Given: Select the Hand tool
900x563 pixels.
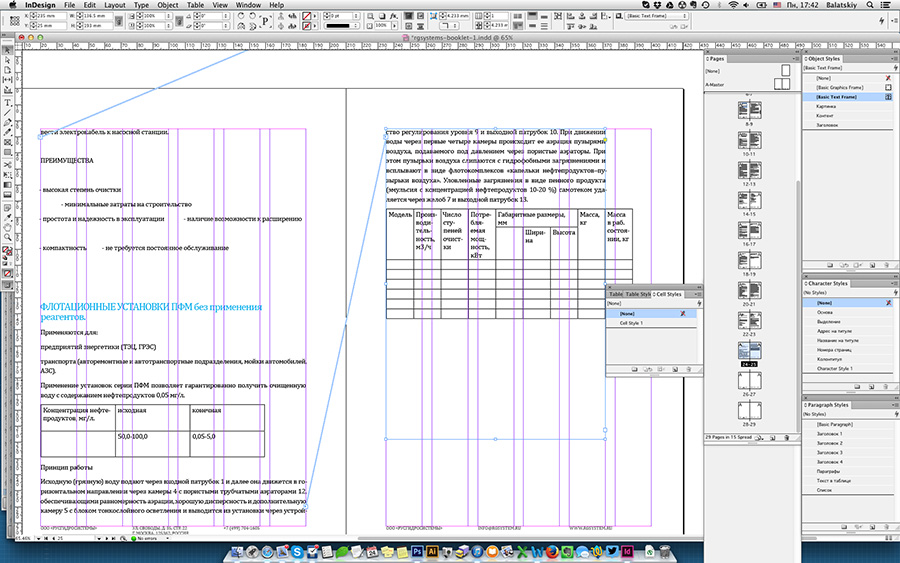Looking at the screenshot, I should [7, 228].
